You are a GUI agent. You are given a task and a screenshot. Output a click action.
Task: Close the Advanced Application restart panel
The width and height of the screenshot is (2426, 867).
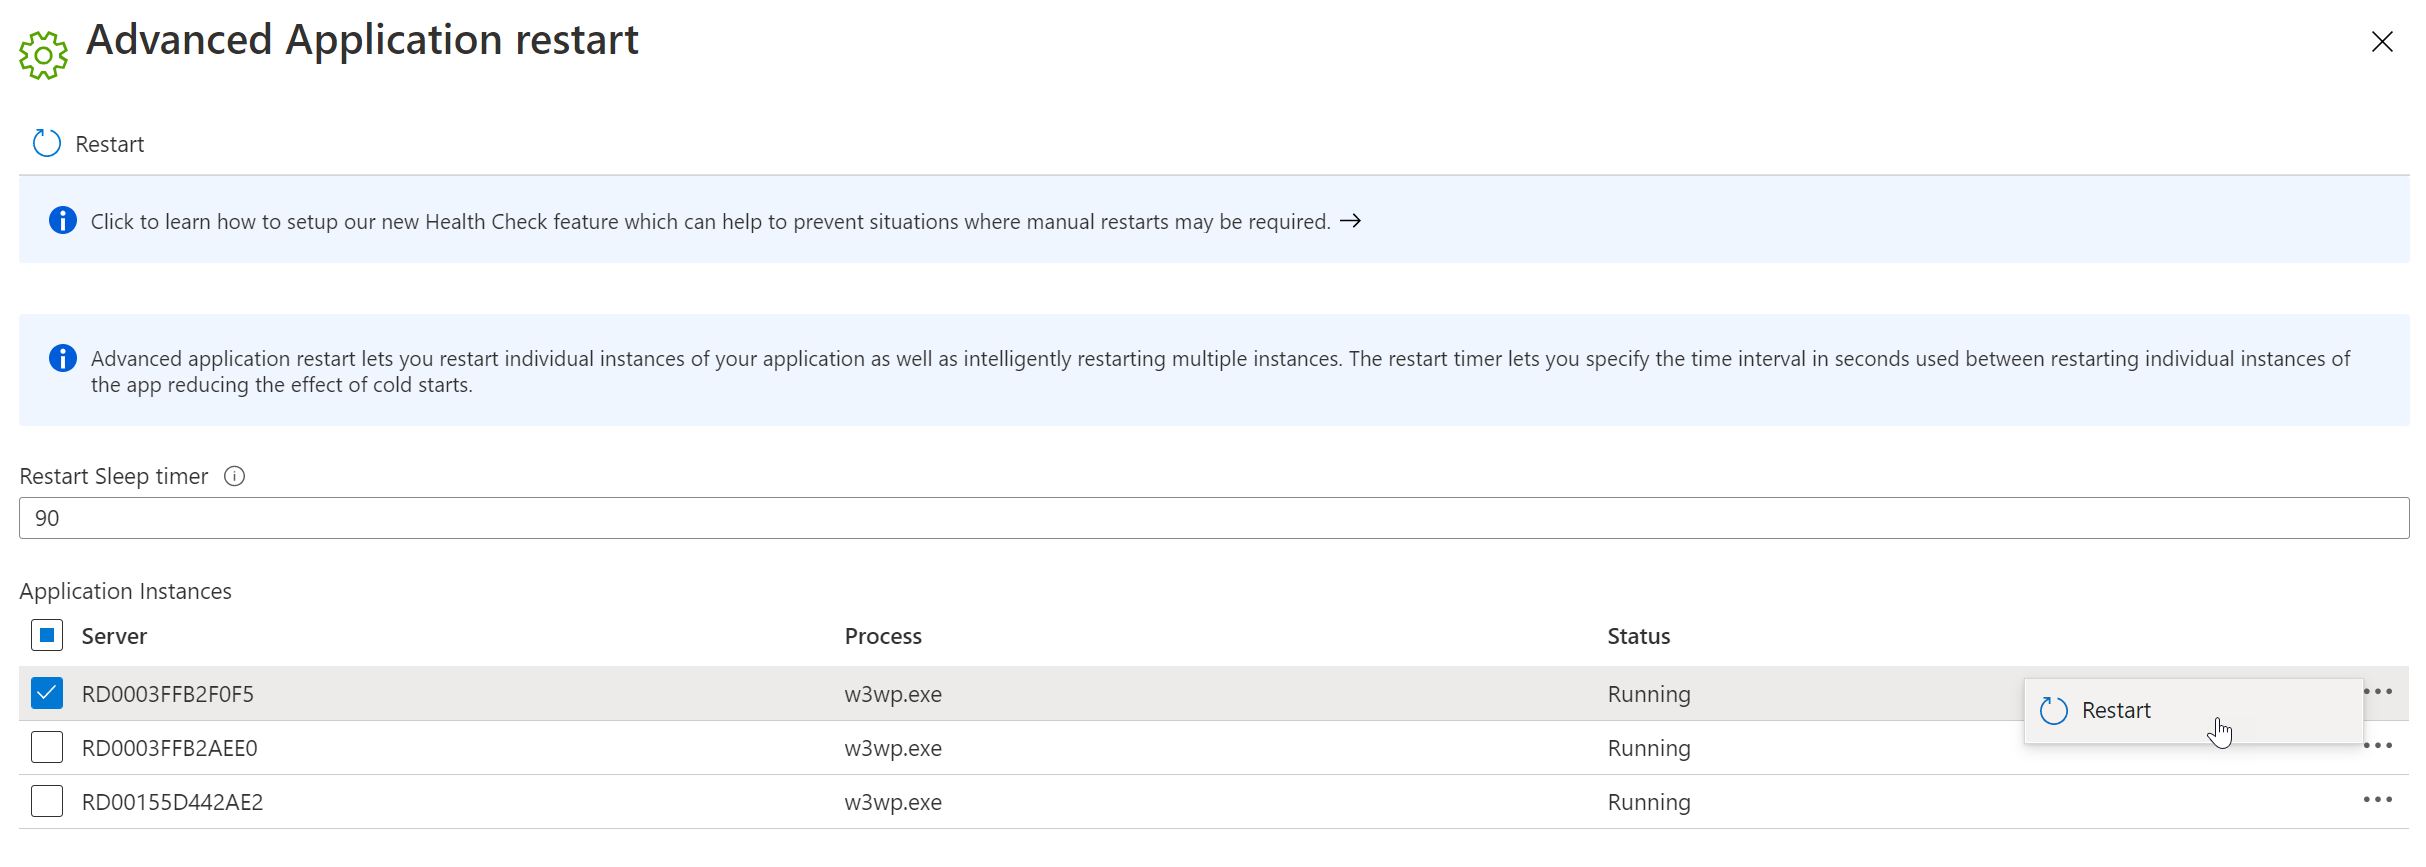(2382, 42)
